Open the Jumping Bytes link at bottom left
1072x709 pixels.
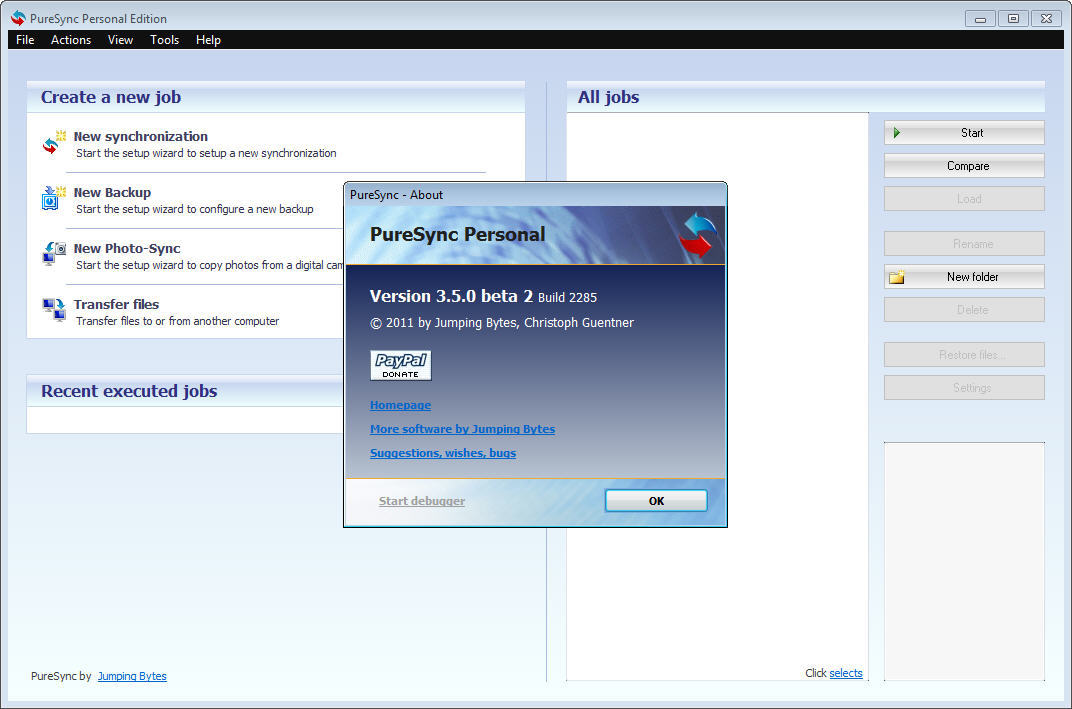tap(132, 675)
